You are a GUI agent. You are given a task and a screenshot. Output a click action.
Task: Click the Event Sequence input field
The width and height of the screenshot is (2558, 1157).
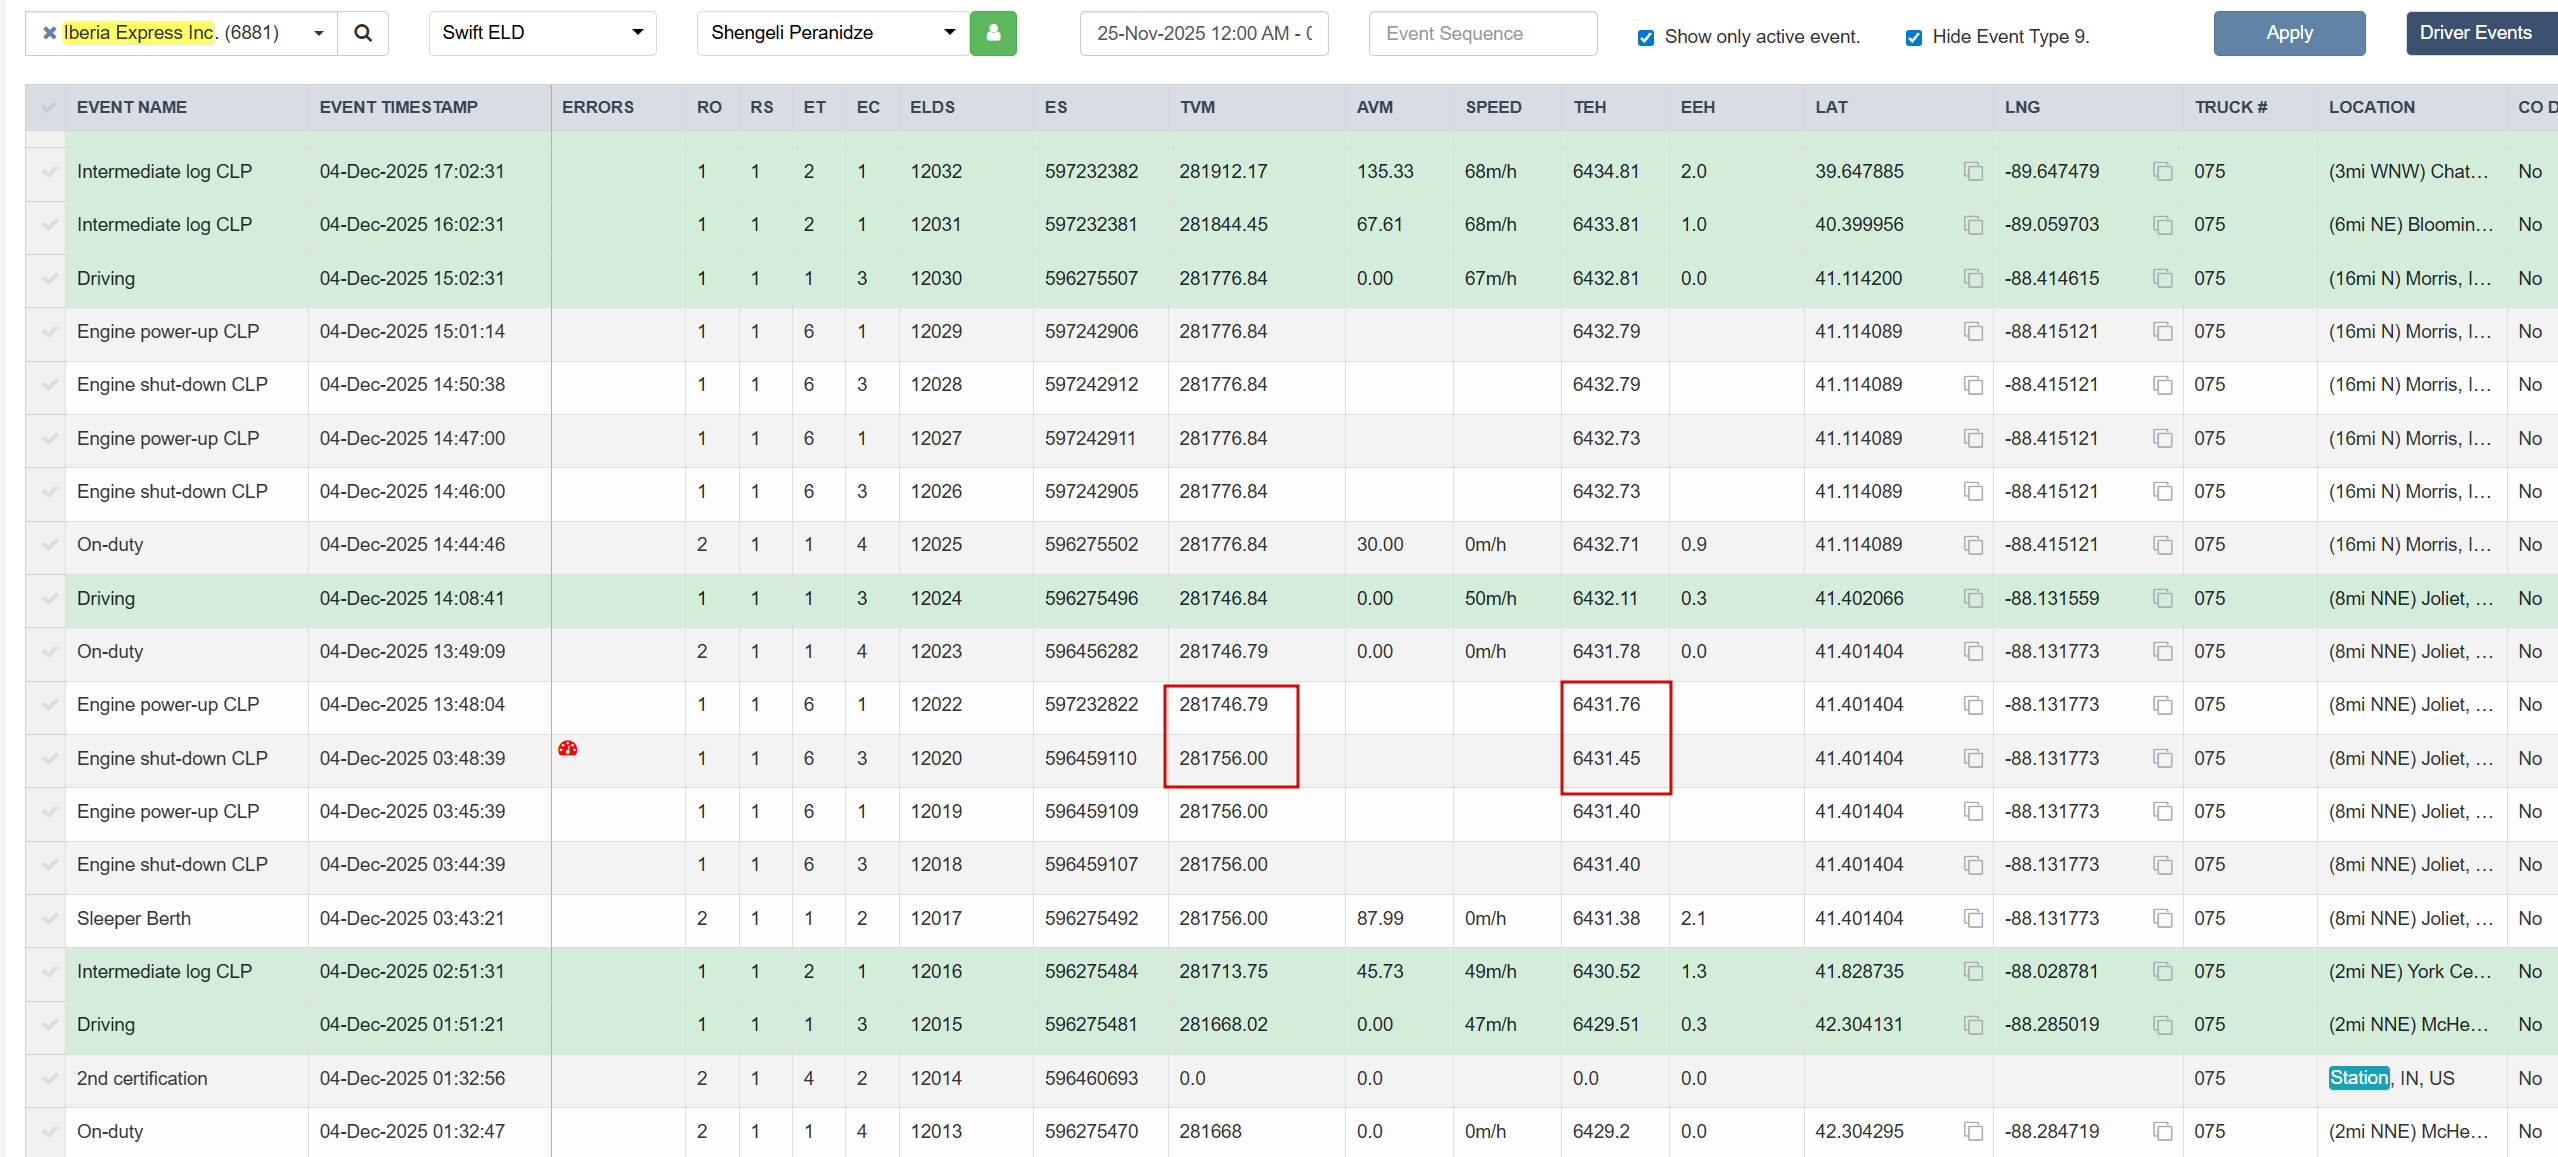(1482, 34)
